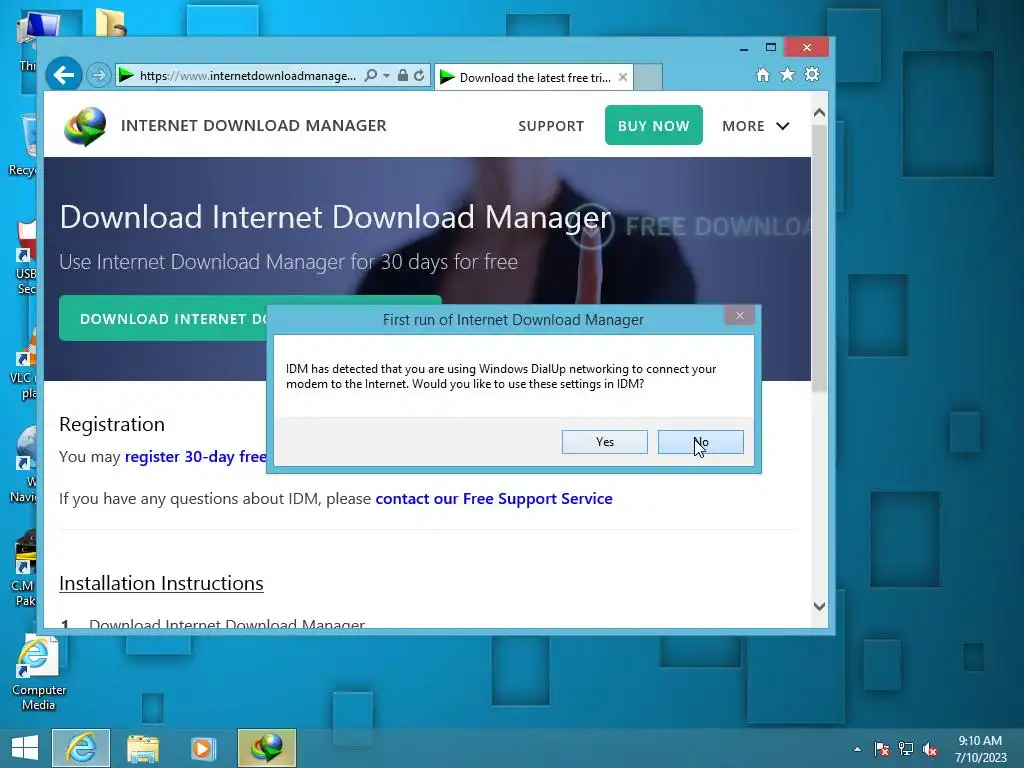Open Favorites star icon

point(788,74)
